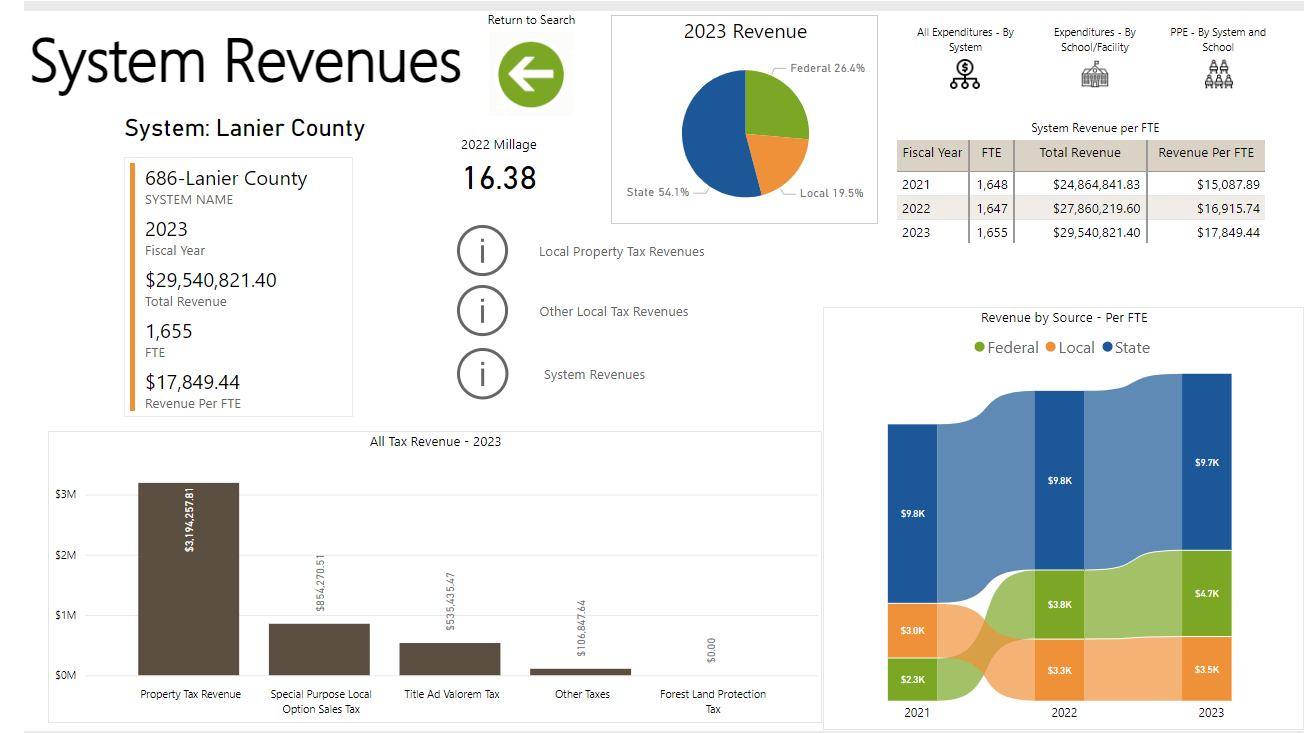Click info icon for Local Property Tax Revenues
The height and width of the screenshot is (733, 1309).
483,251
